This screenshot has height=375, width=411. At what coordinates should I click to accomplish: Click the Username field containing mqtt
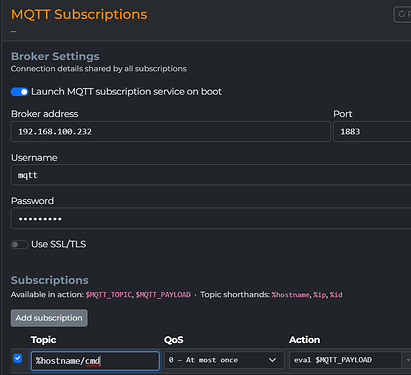tap(211, 175)
